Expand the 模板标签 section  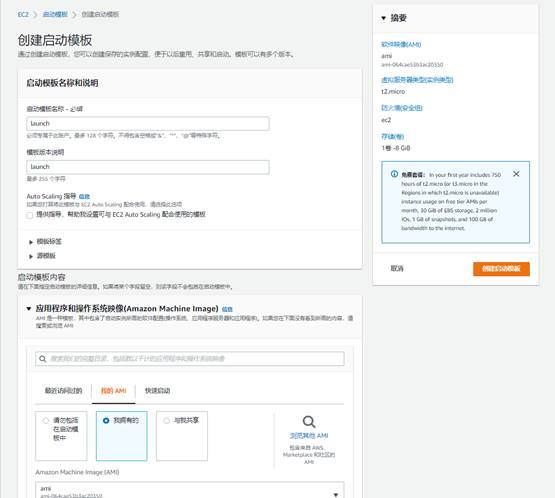pyautogui.click(x=45, y=242)
